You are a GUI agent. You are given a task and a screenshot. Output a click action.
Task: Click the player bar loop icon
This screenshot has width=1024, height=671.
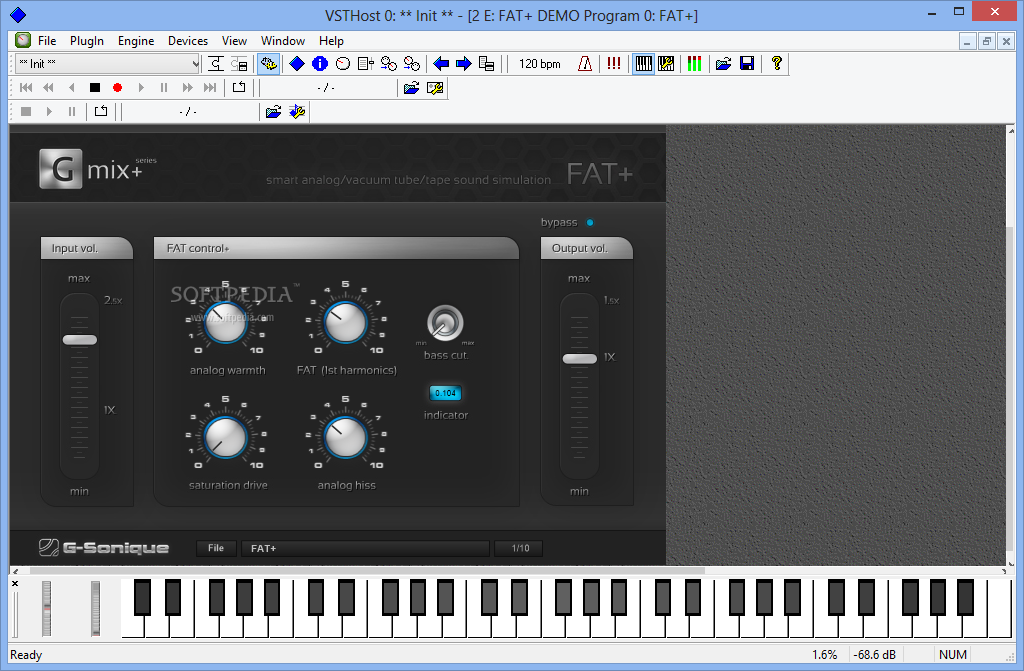239,88
